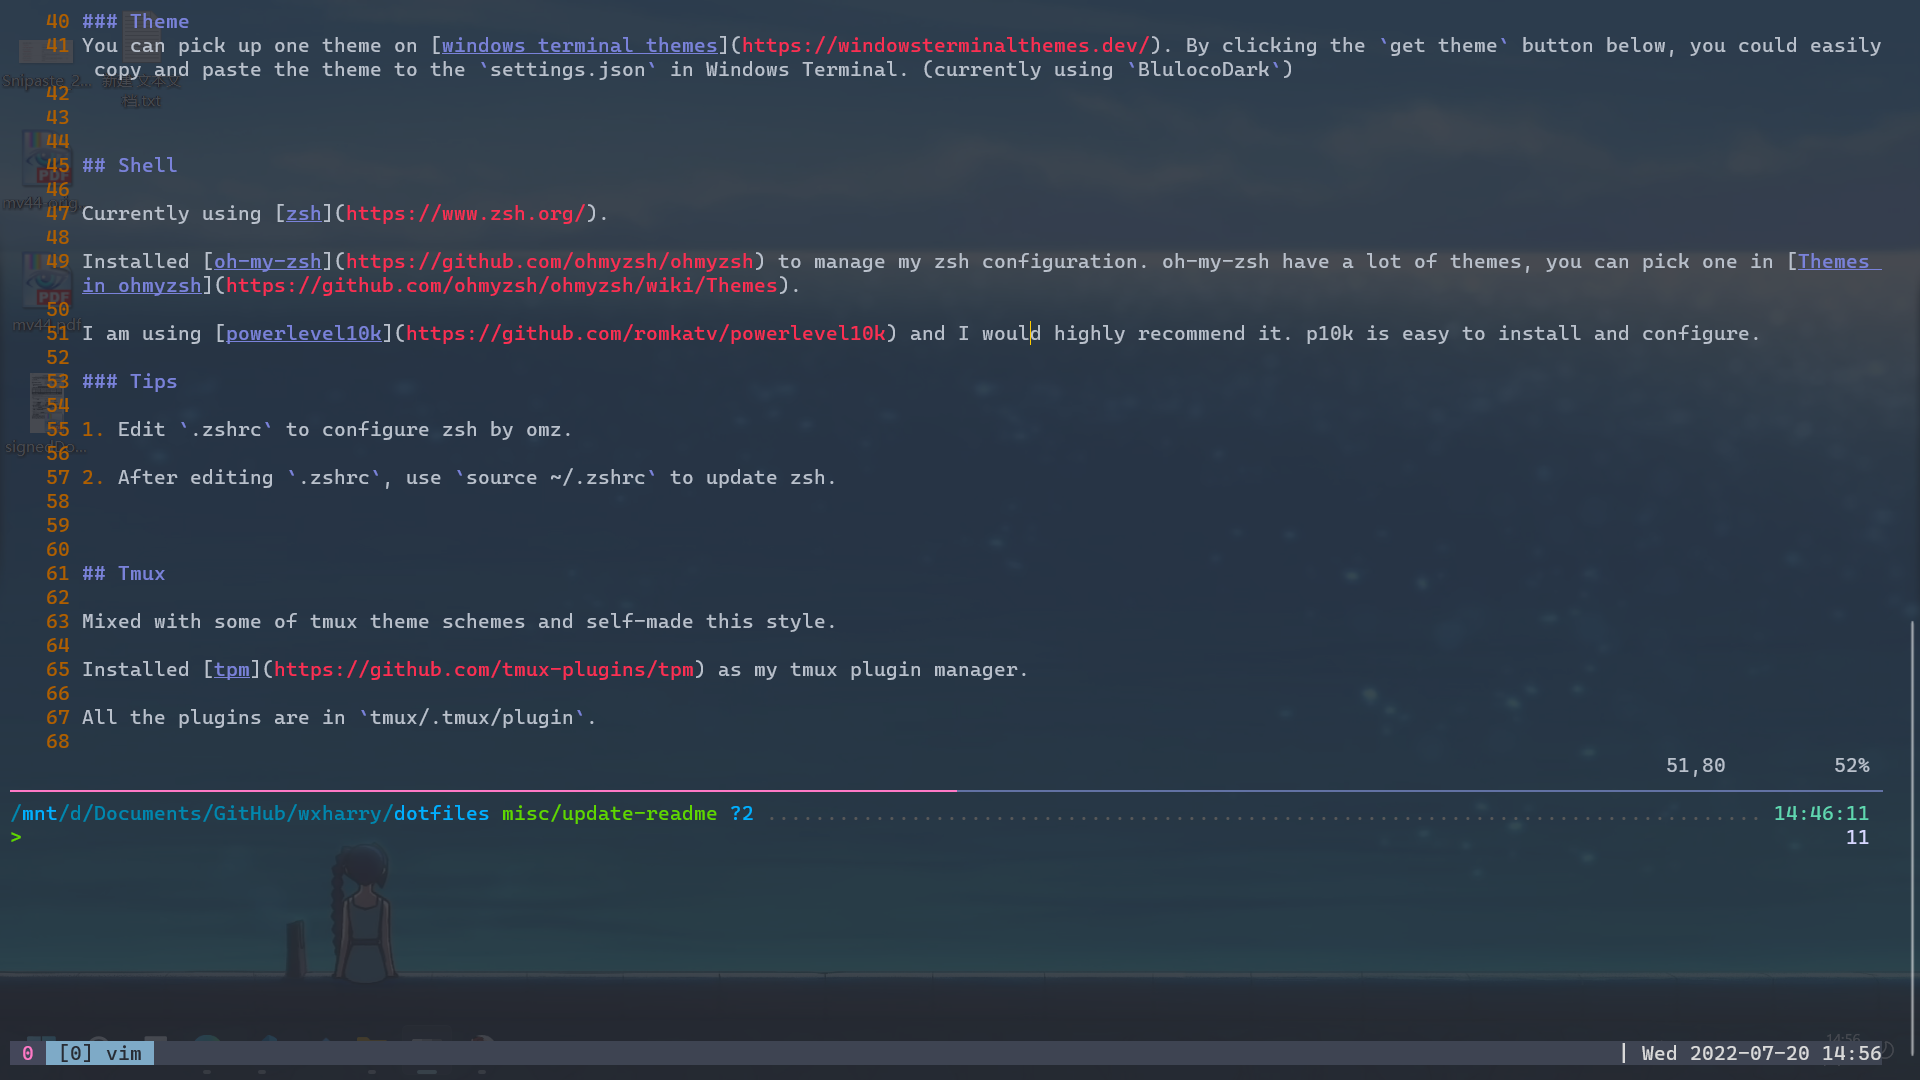The image size is (1920, 1080).
Task: Click the windowsterminalthemes.dev URL
Action: (x=945, y=46)
